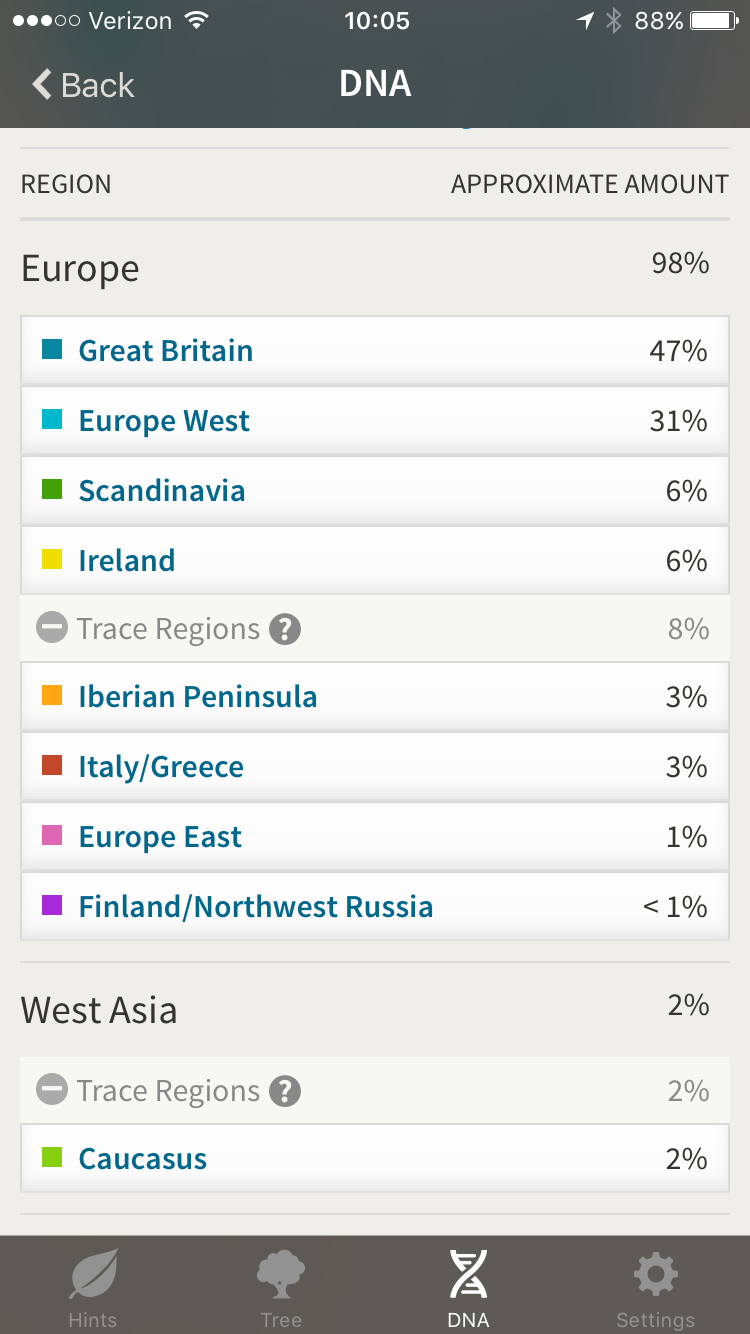Tap the DNA helix icon

[x=468, y=1276]
